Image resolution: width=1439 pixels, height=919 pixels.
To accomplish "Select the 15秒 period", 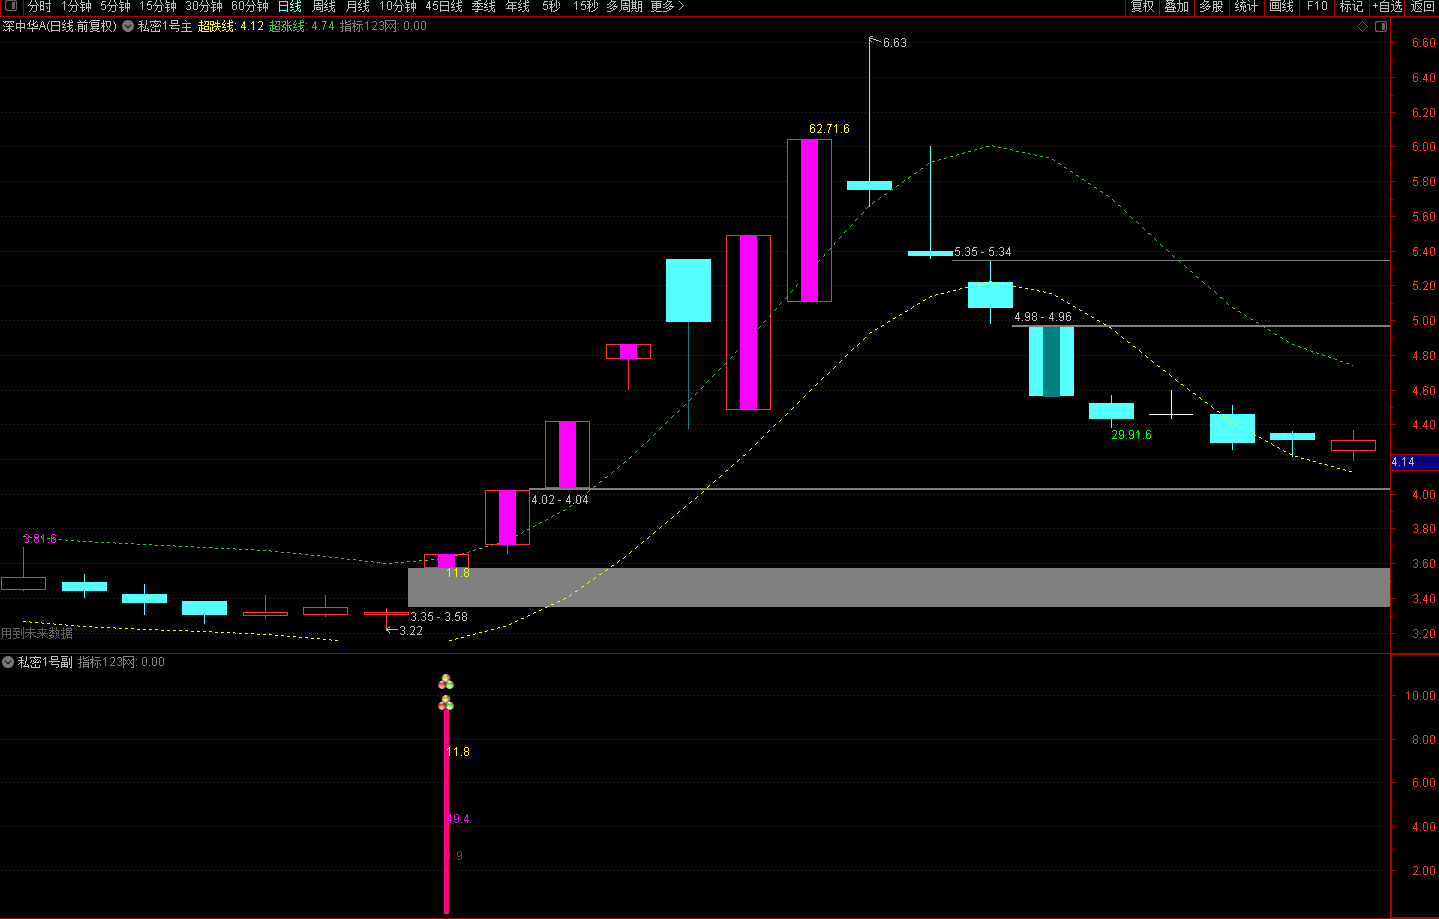I will tap(585, 6).
